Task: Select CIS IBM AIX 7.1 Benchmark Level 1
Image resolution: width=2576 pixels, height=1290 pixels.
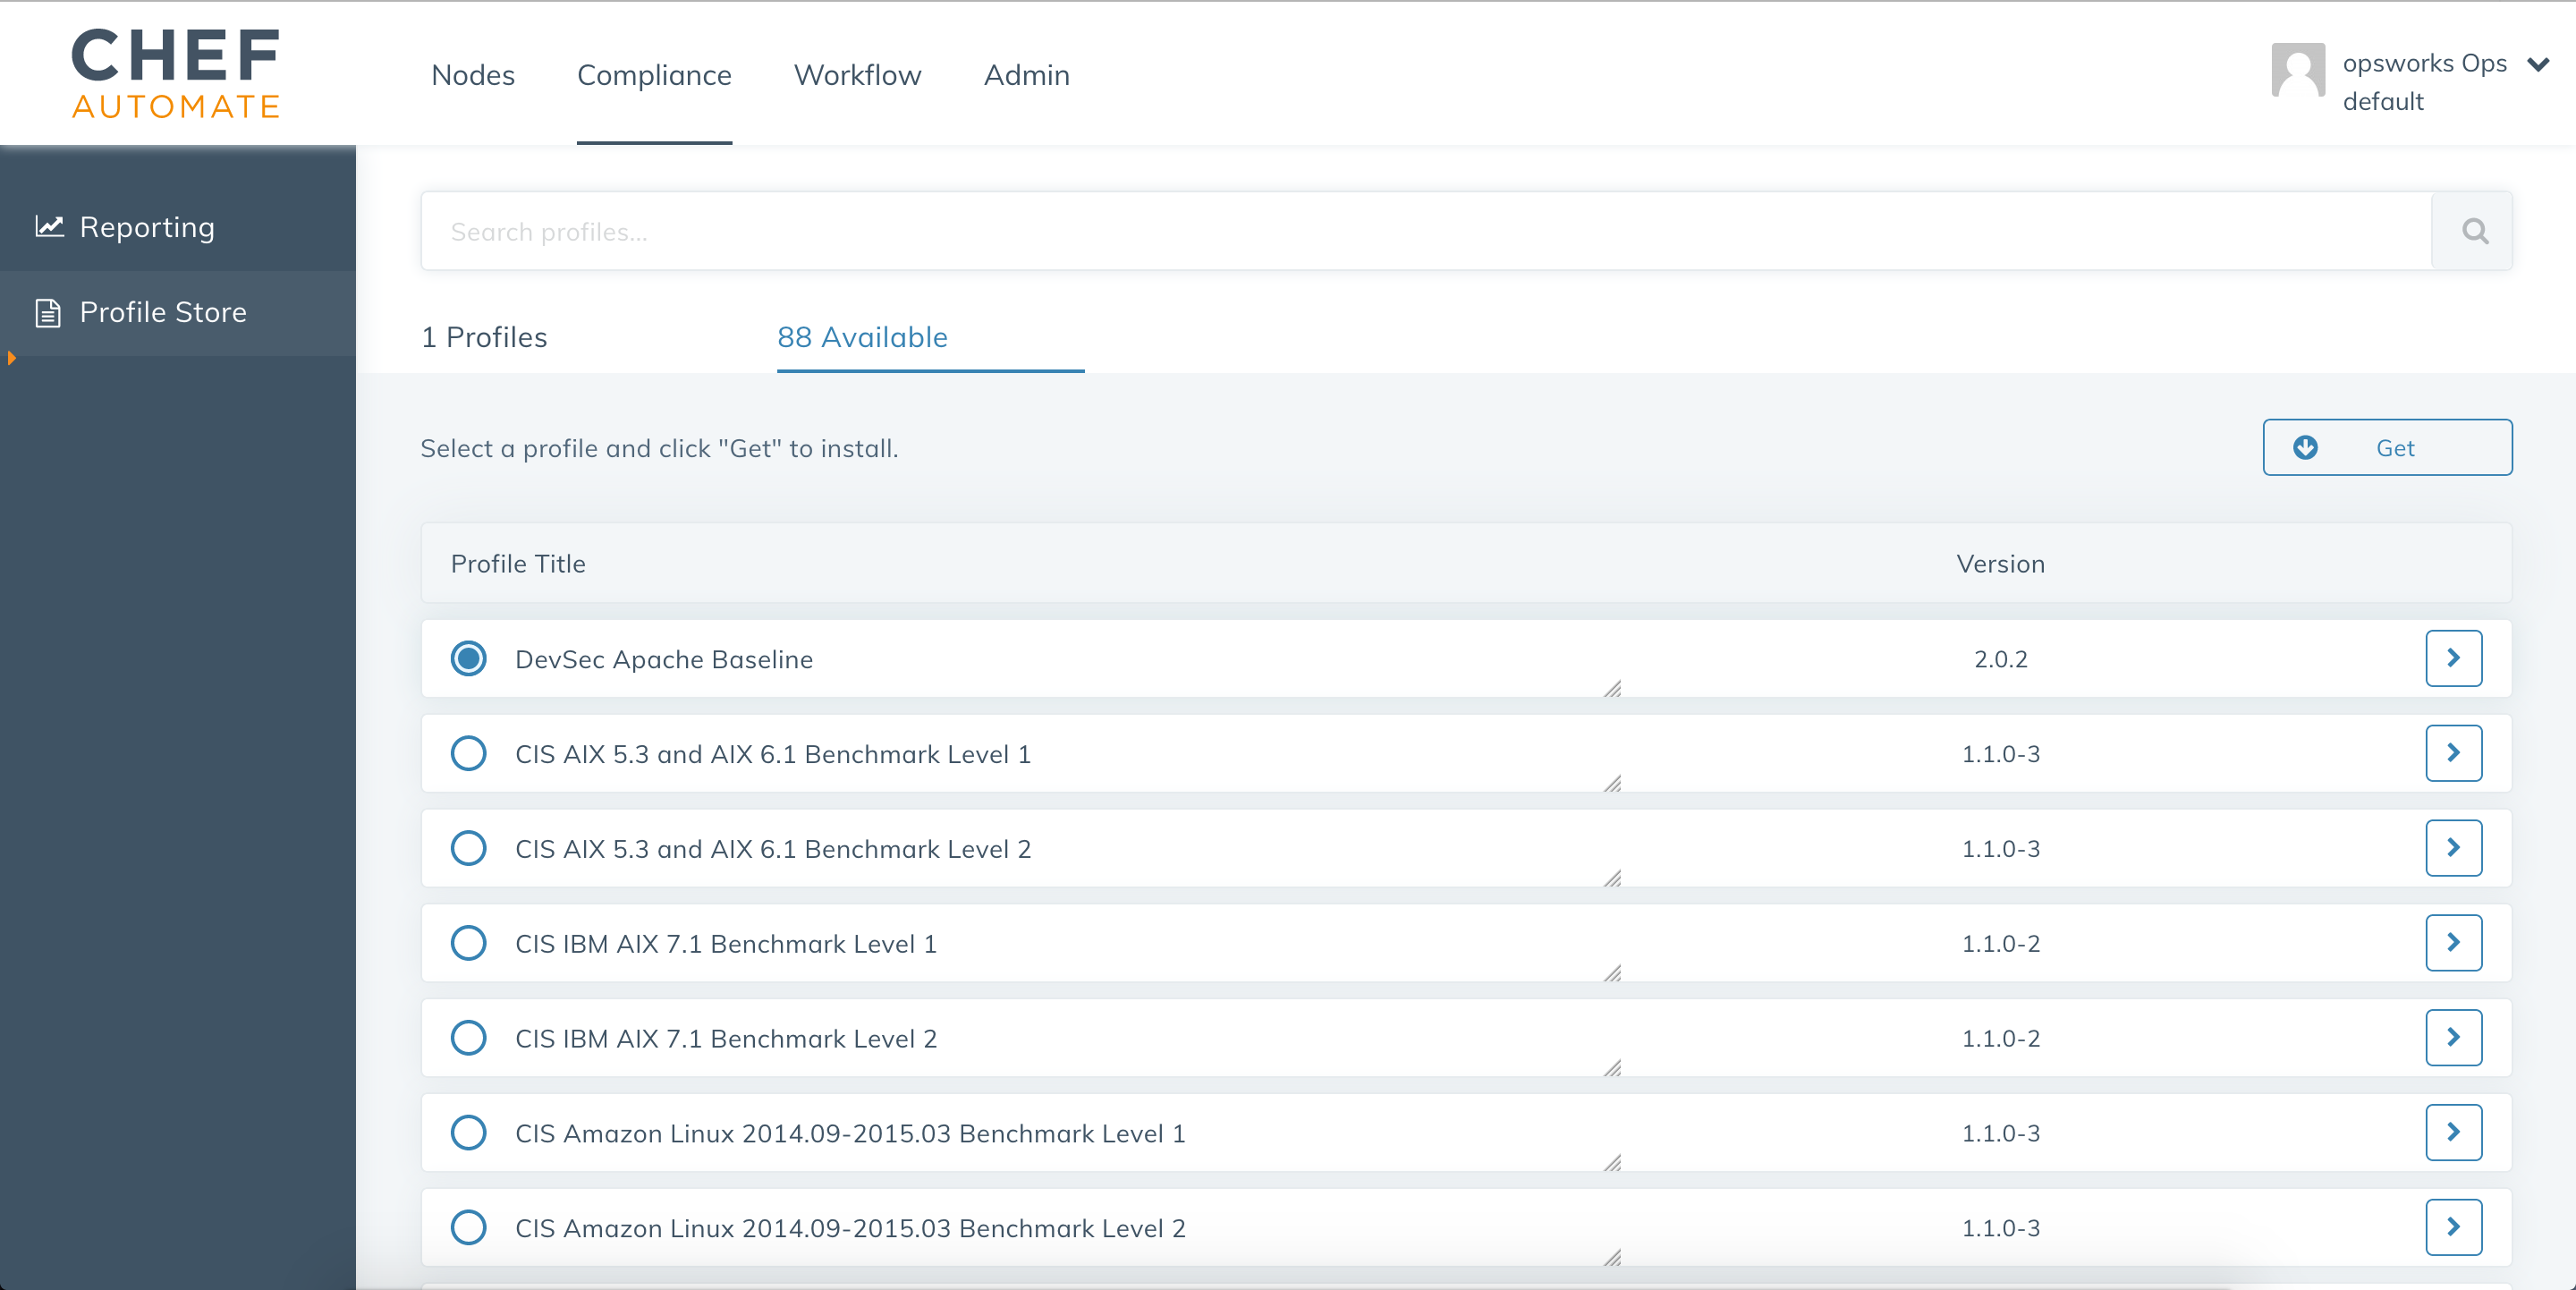Action: tap(467, 943)
